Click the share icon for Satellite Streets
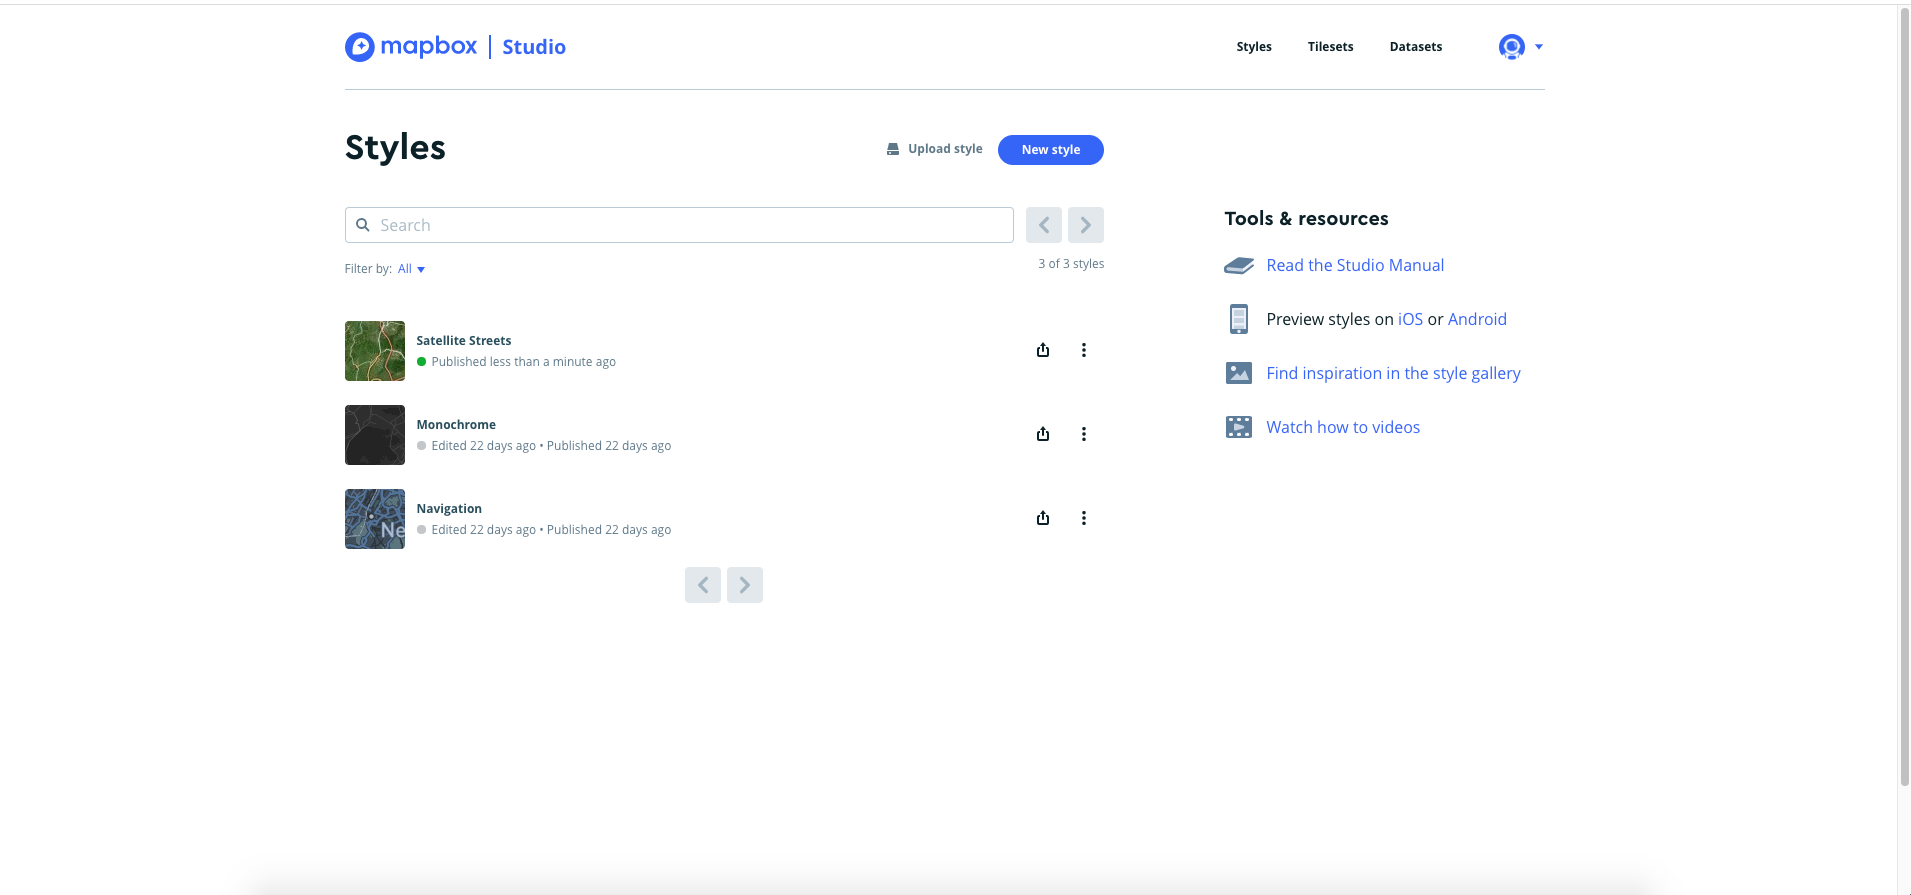The width and height of the screenshot is (1911, 895). click(x=1043, y=350)
